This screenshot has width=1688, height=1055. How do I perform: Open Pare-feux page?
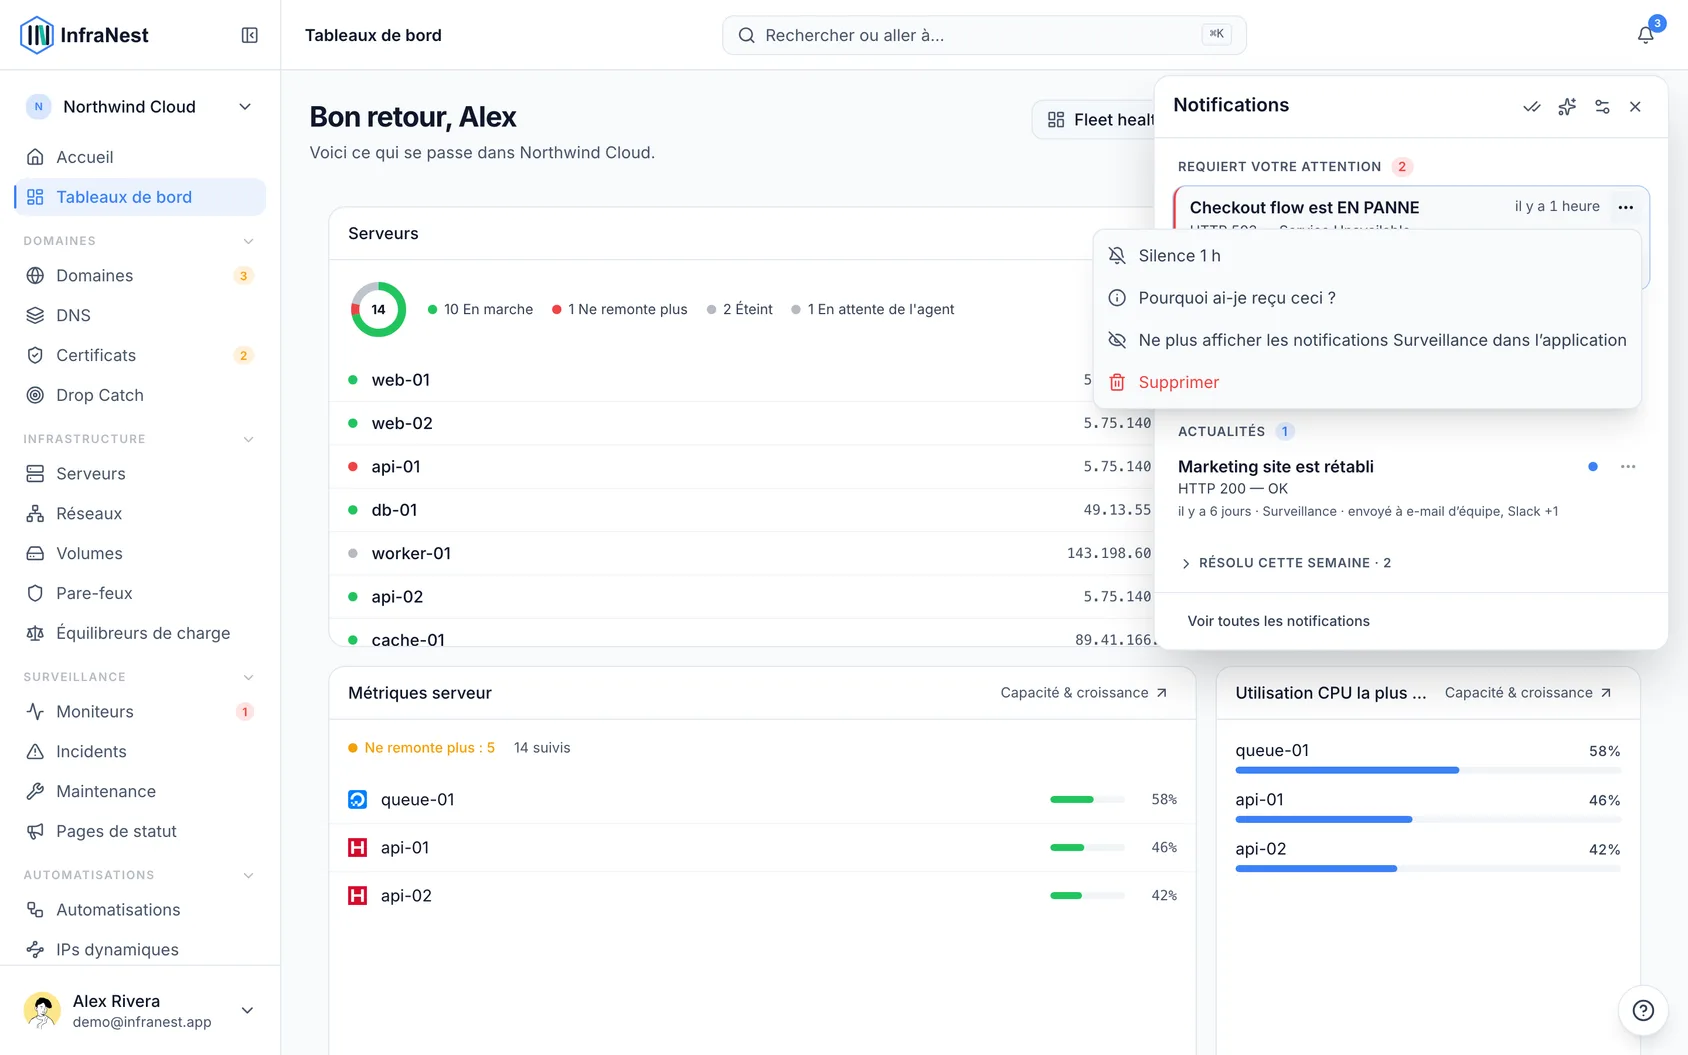140,593
